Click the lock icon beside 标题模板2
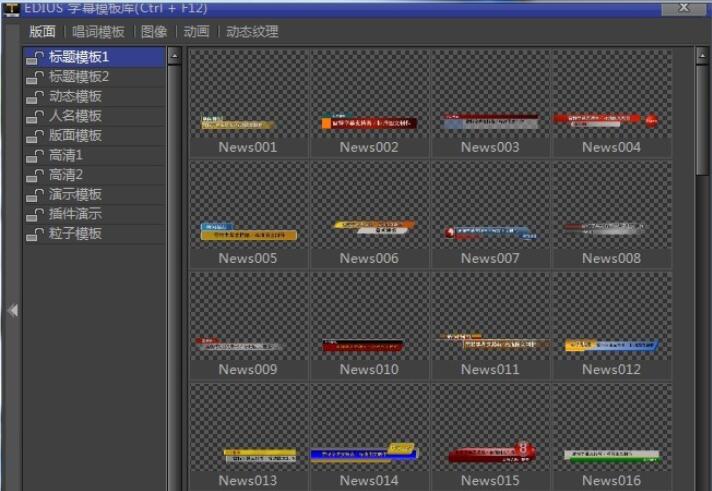712x491 pixels. click(x=35, y=77)
